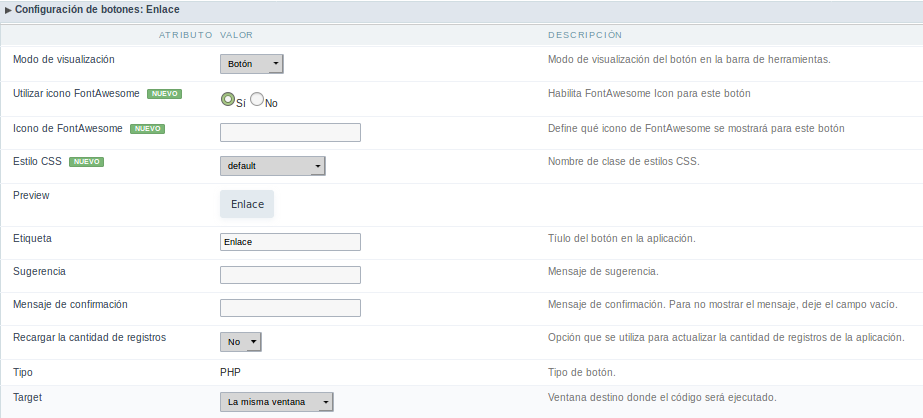
Task: Focus the Mensaje de confirmación field
Action: [x=290, y=308]
